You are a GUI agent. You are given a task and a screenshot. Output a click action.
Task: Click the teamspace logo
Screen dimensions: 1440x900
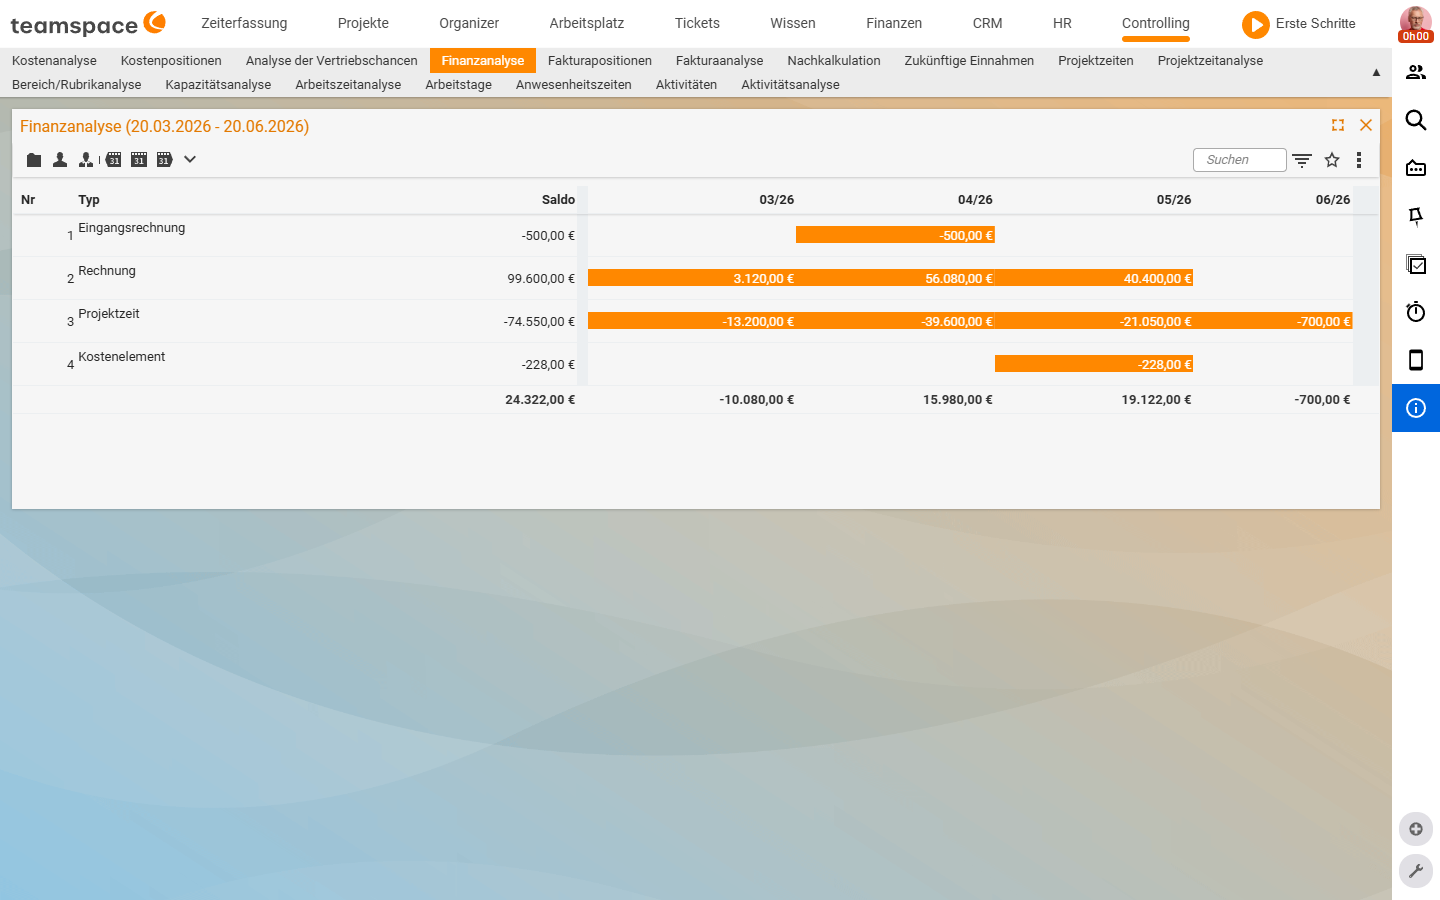[x=88, y=24]
